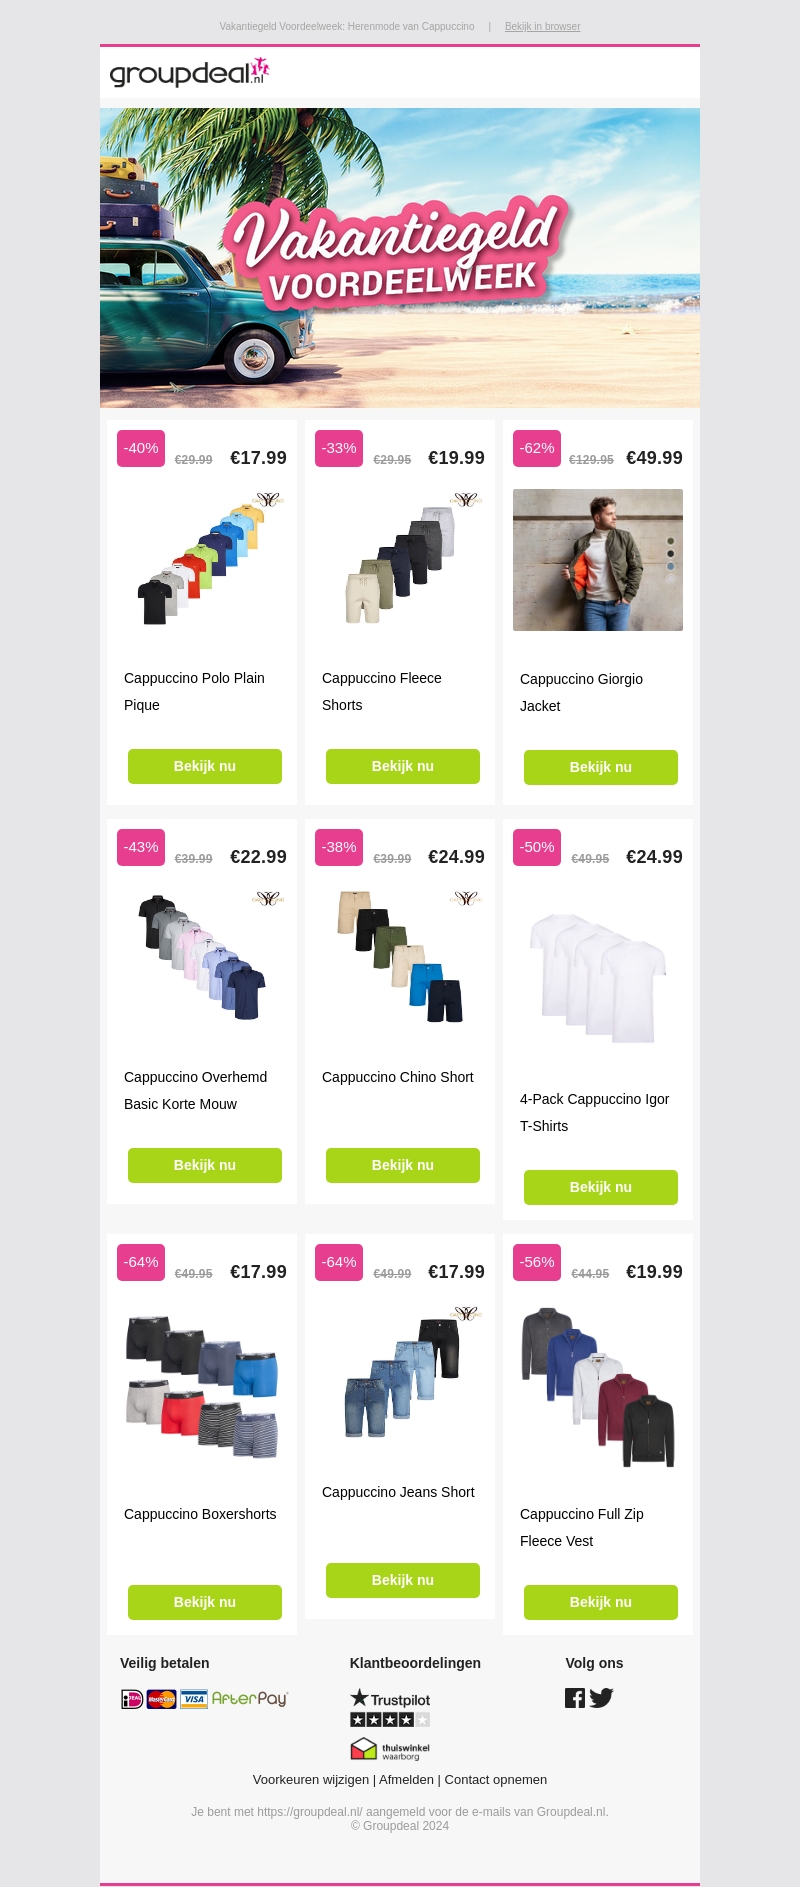
Task: Click 'Bekijk nu' under Cappuccino Giorgio Jacket
Action: (601, 767)
